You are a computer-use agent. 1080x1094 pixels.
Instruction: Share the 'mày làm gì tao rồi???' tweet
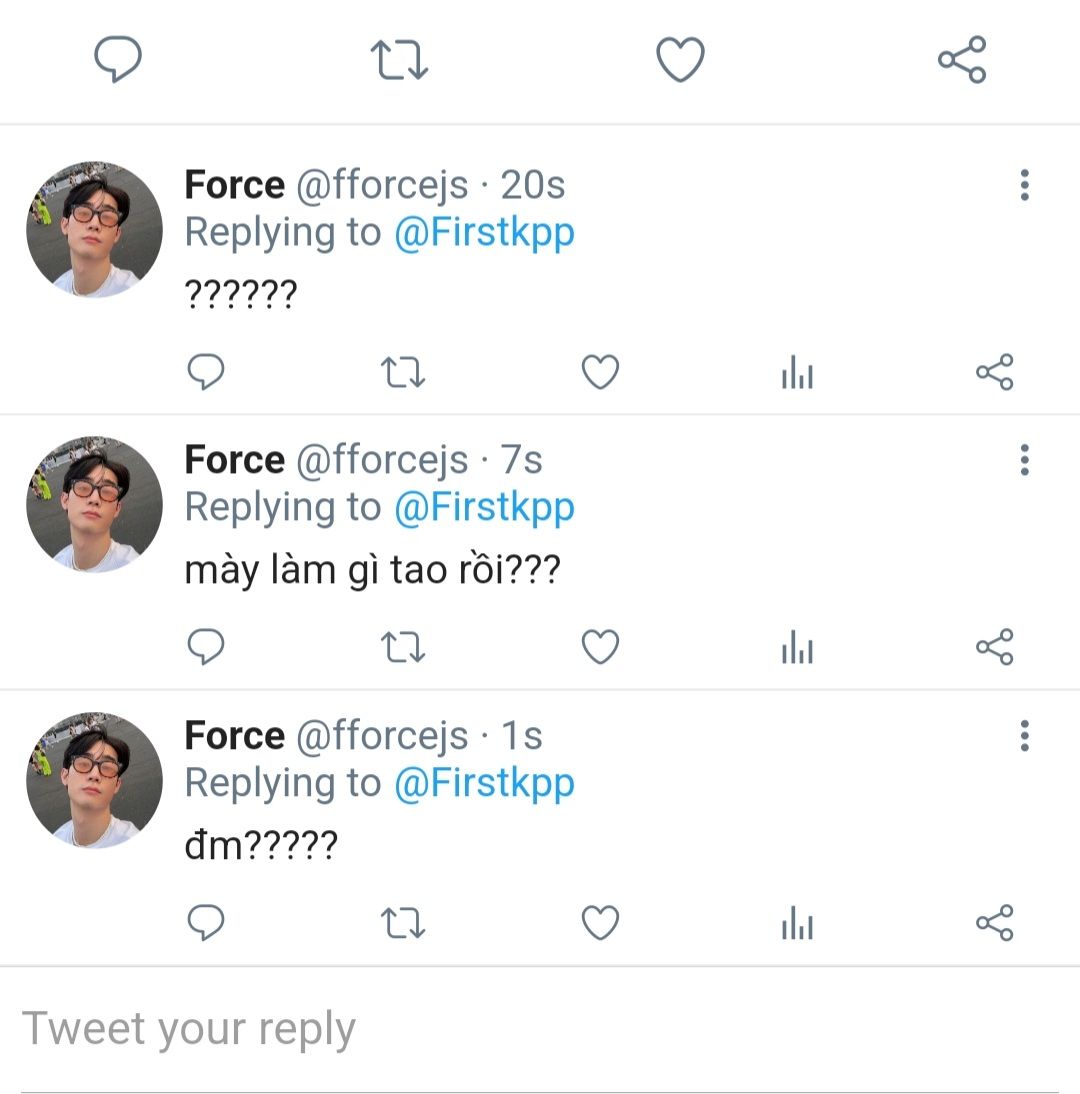coord(995,646)
